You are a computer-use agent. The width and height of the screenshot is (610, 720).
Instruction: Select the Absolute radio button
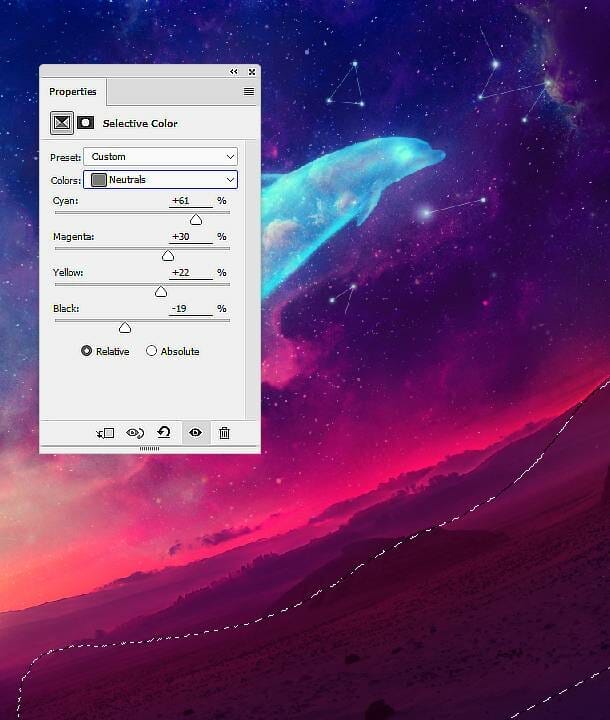tap(151, 351)
